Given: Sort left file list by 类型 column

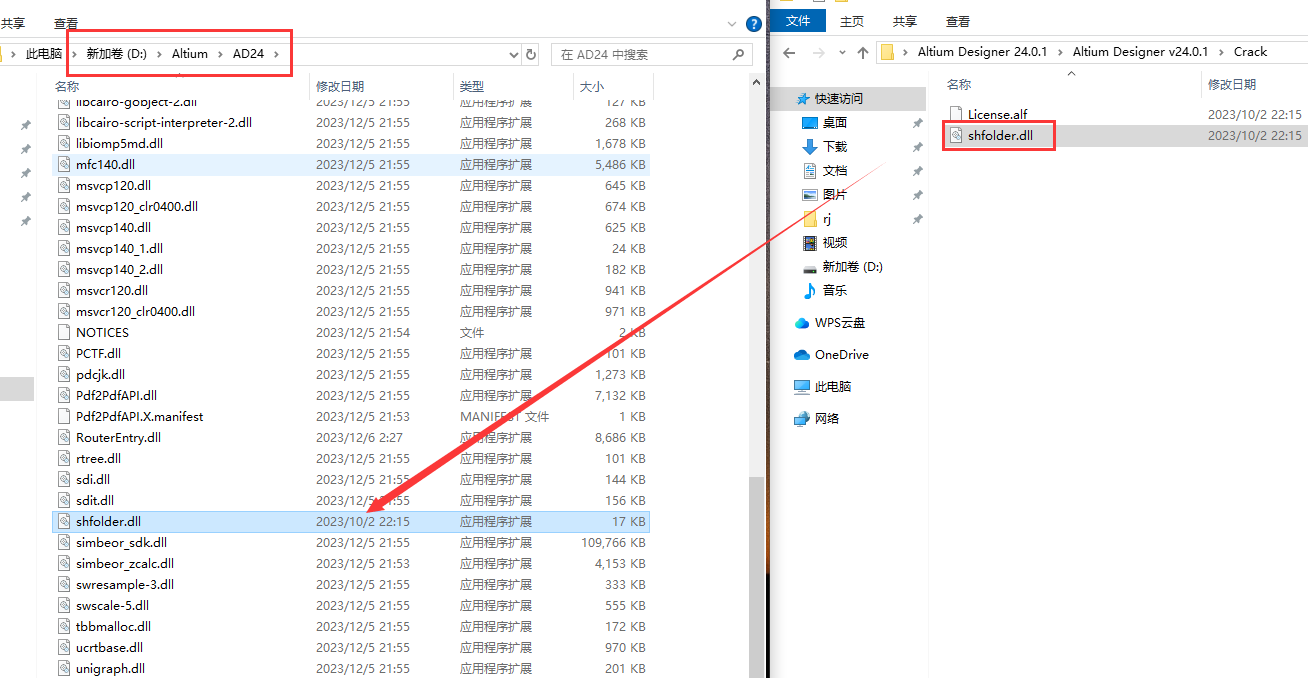Looking at the screenshot, I should 472,87.
